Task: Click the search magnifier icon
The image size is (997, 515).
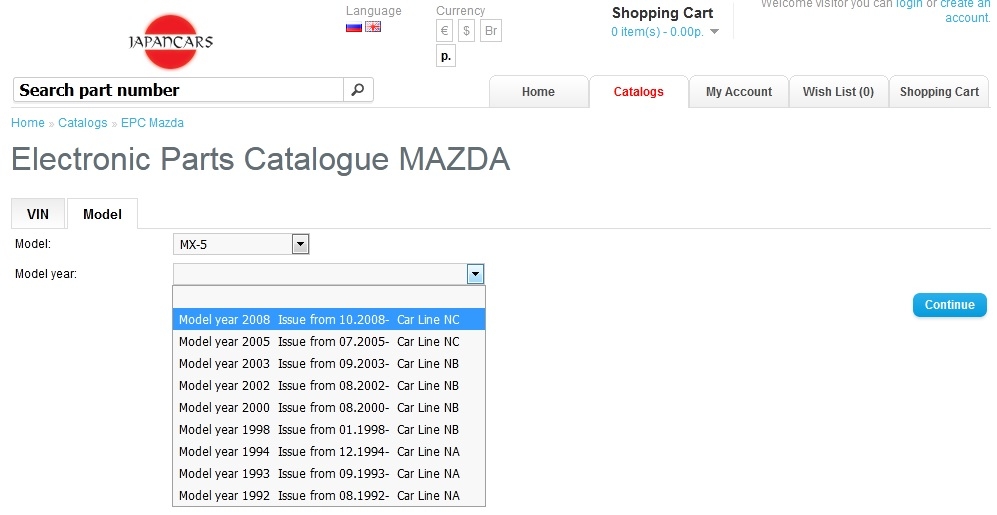Action: 358,90
